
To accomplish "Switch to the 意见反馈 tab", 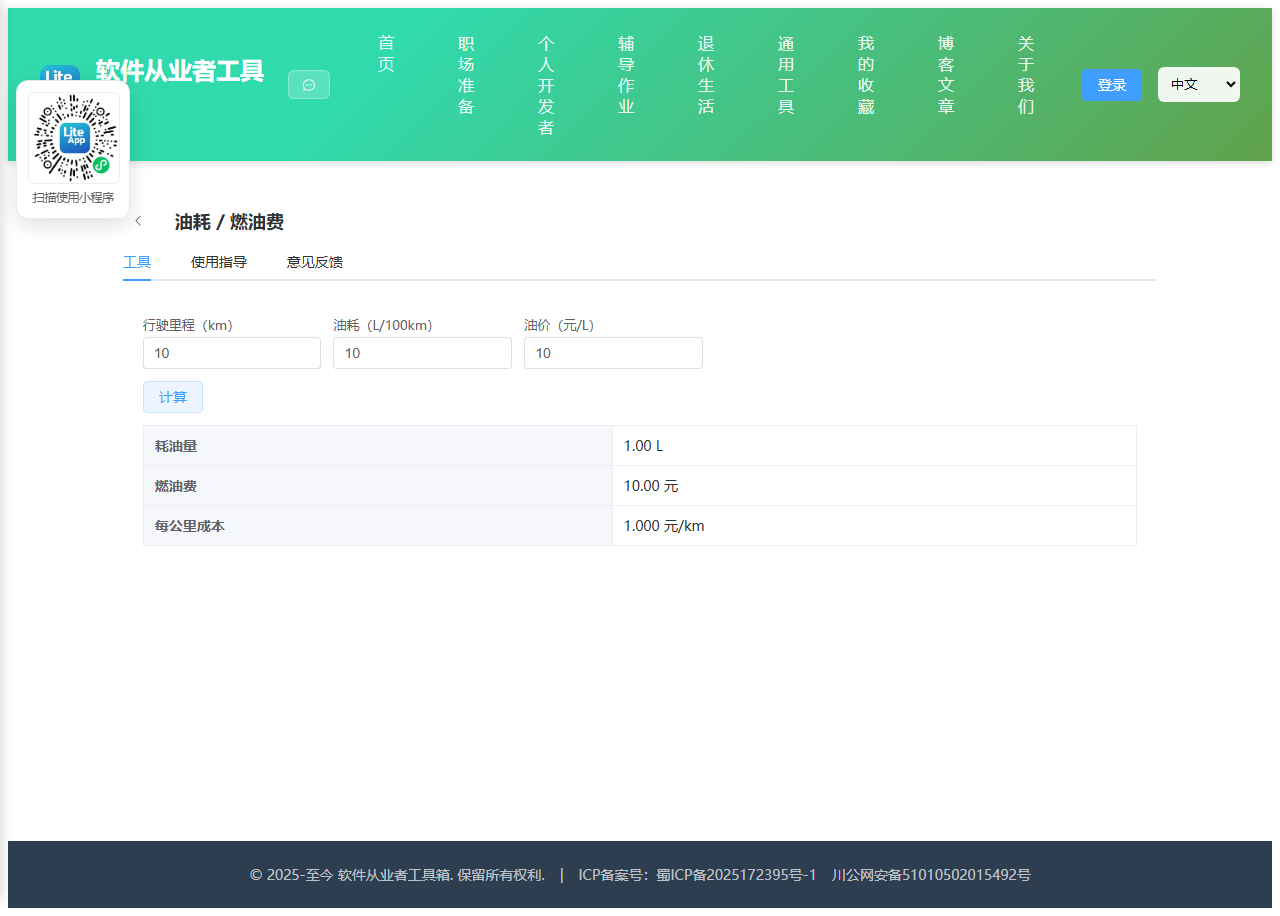I will point(315,262).
